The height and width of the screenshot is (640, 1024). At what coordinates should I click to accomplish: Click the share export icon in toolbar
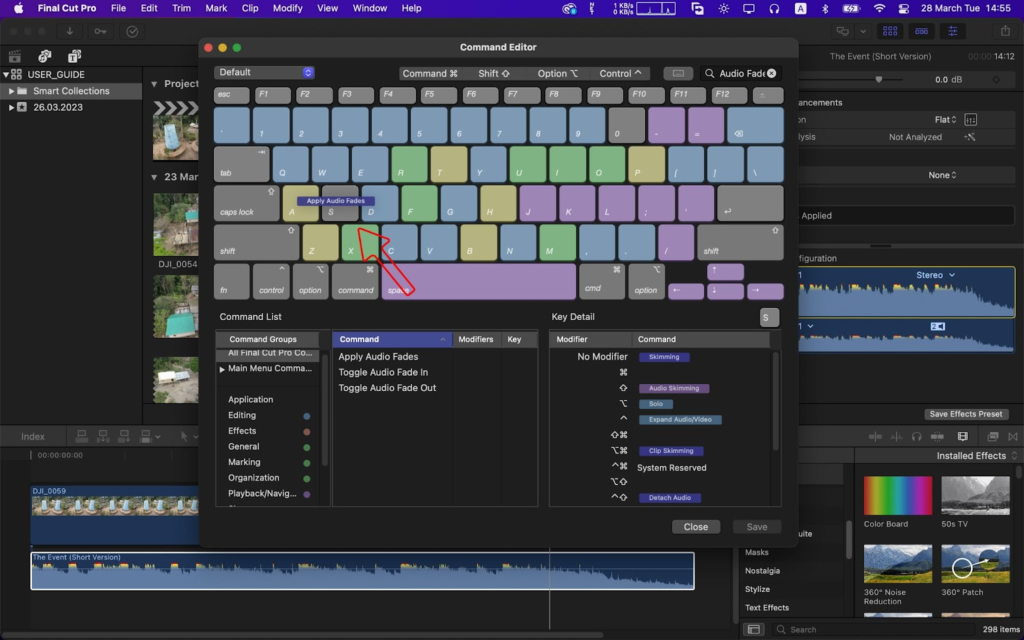1005,31
